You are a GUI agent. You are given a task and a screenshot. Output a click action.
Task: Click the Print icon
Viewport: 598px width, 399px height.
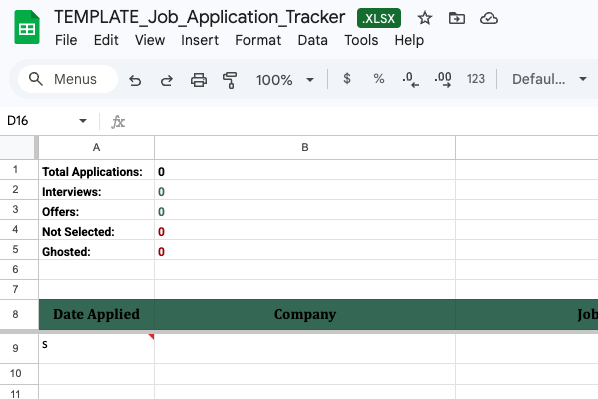tap(199, 80)
